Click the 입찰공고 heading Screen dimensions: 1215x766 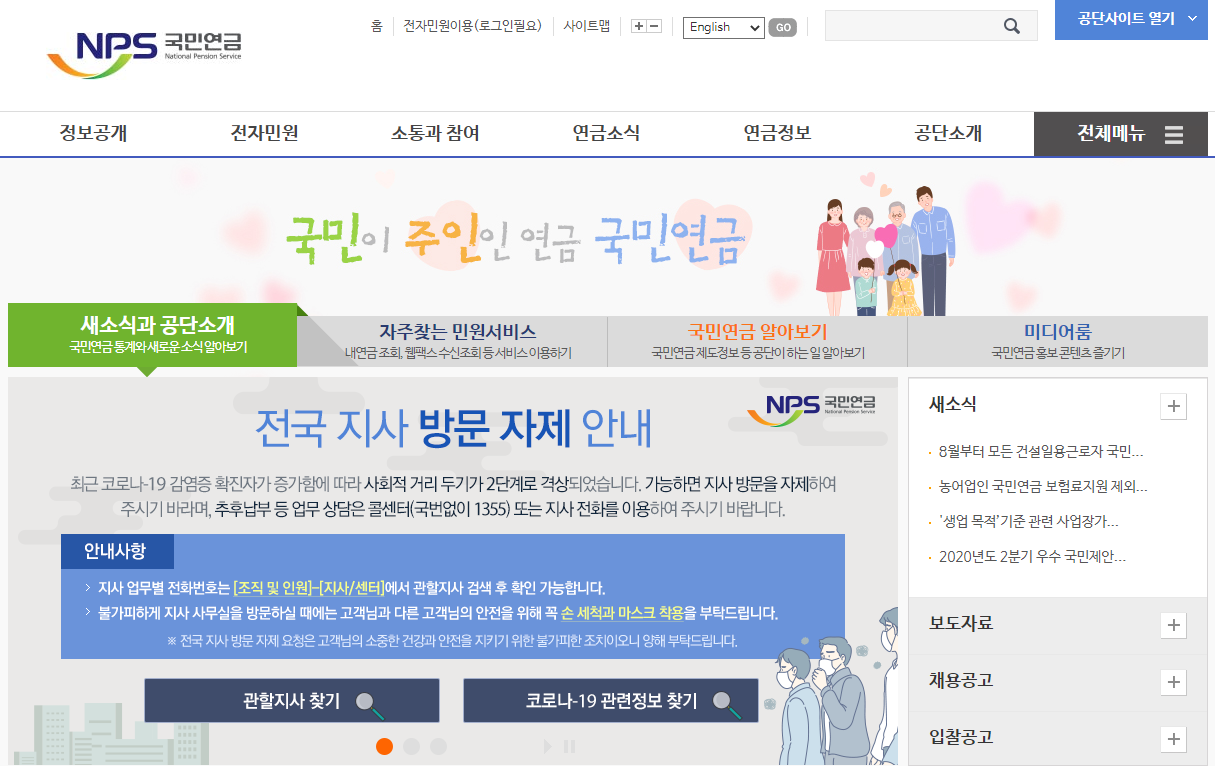tap(961, 738)
